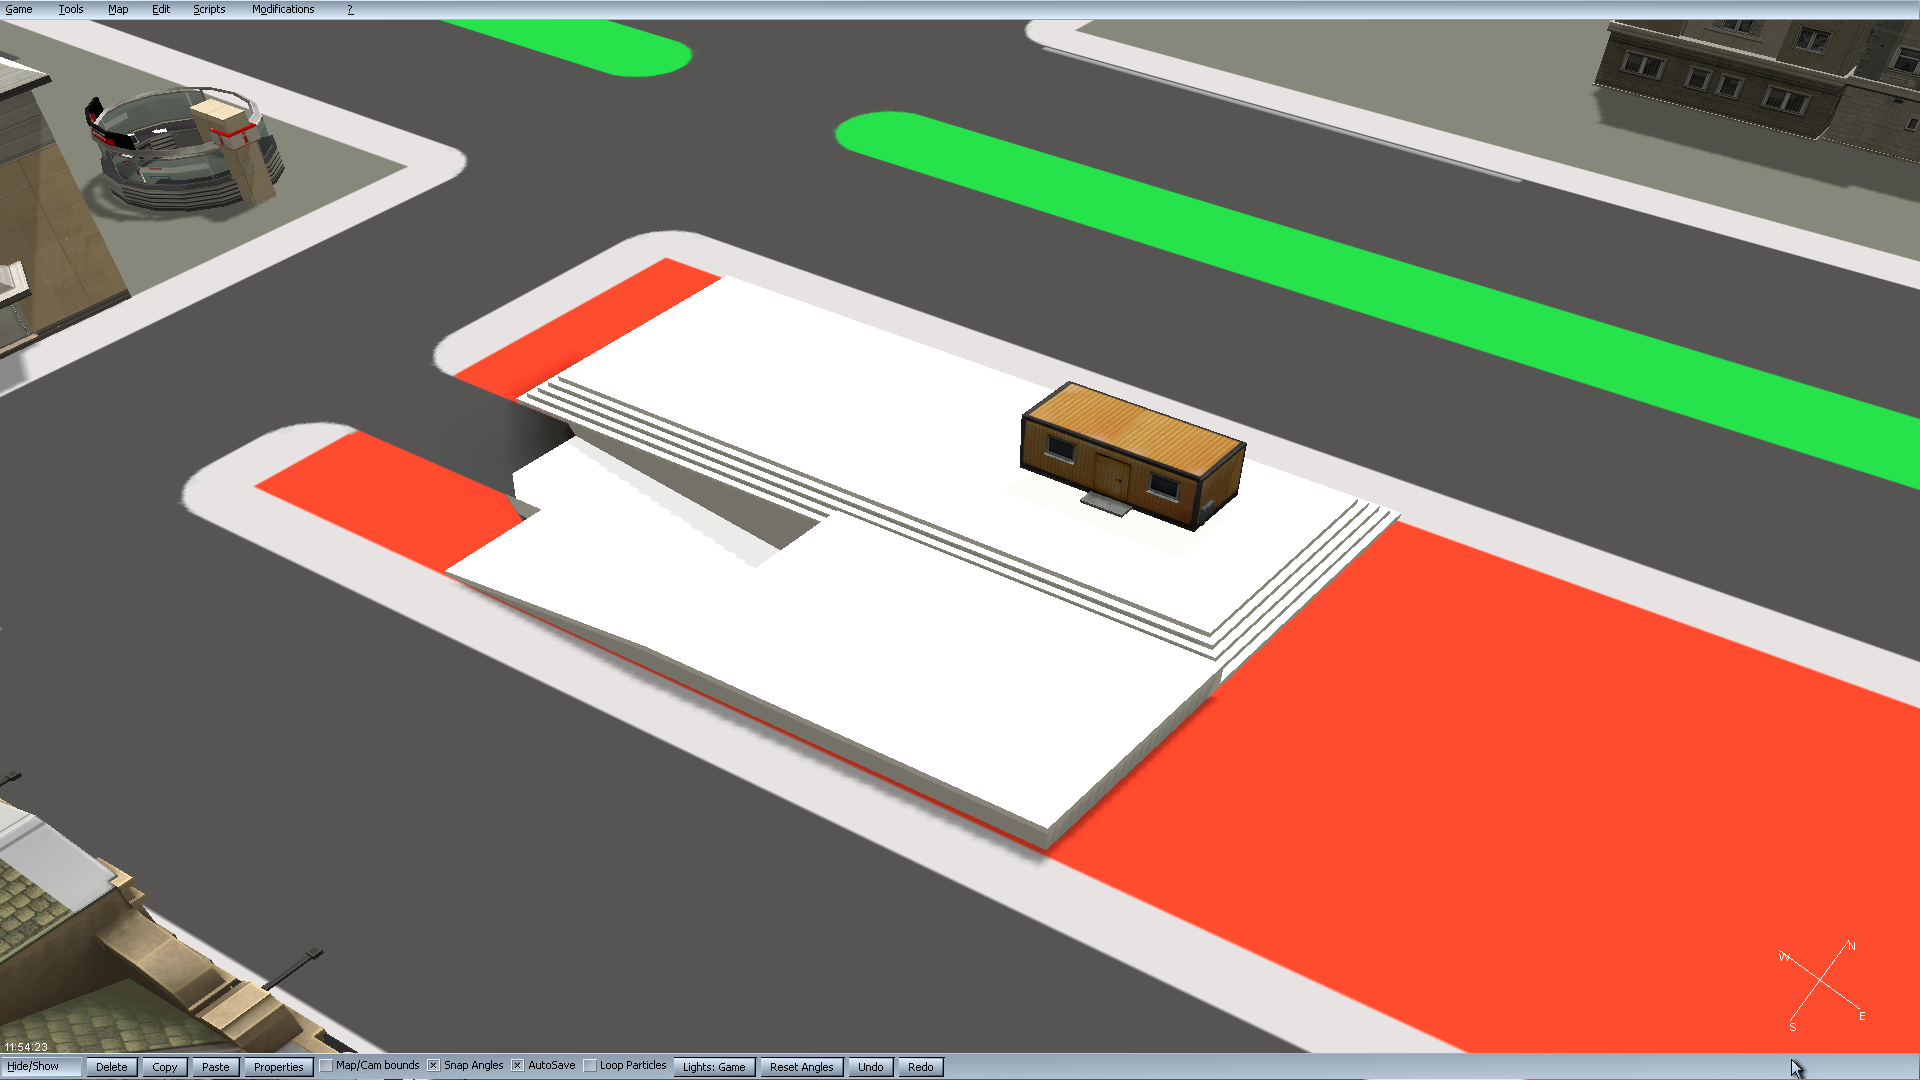Open the Edit menu
The image size is (1920, 1080).
[161, 9]
